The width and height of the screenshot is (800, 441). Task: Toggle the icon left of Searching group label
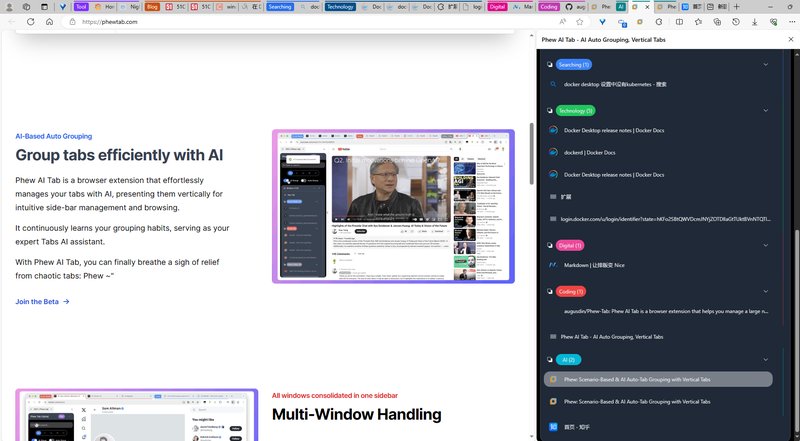[x=550, y=65]
